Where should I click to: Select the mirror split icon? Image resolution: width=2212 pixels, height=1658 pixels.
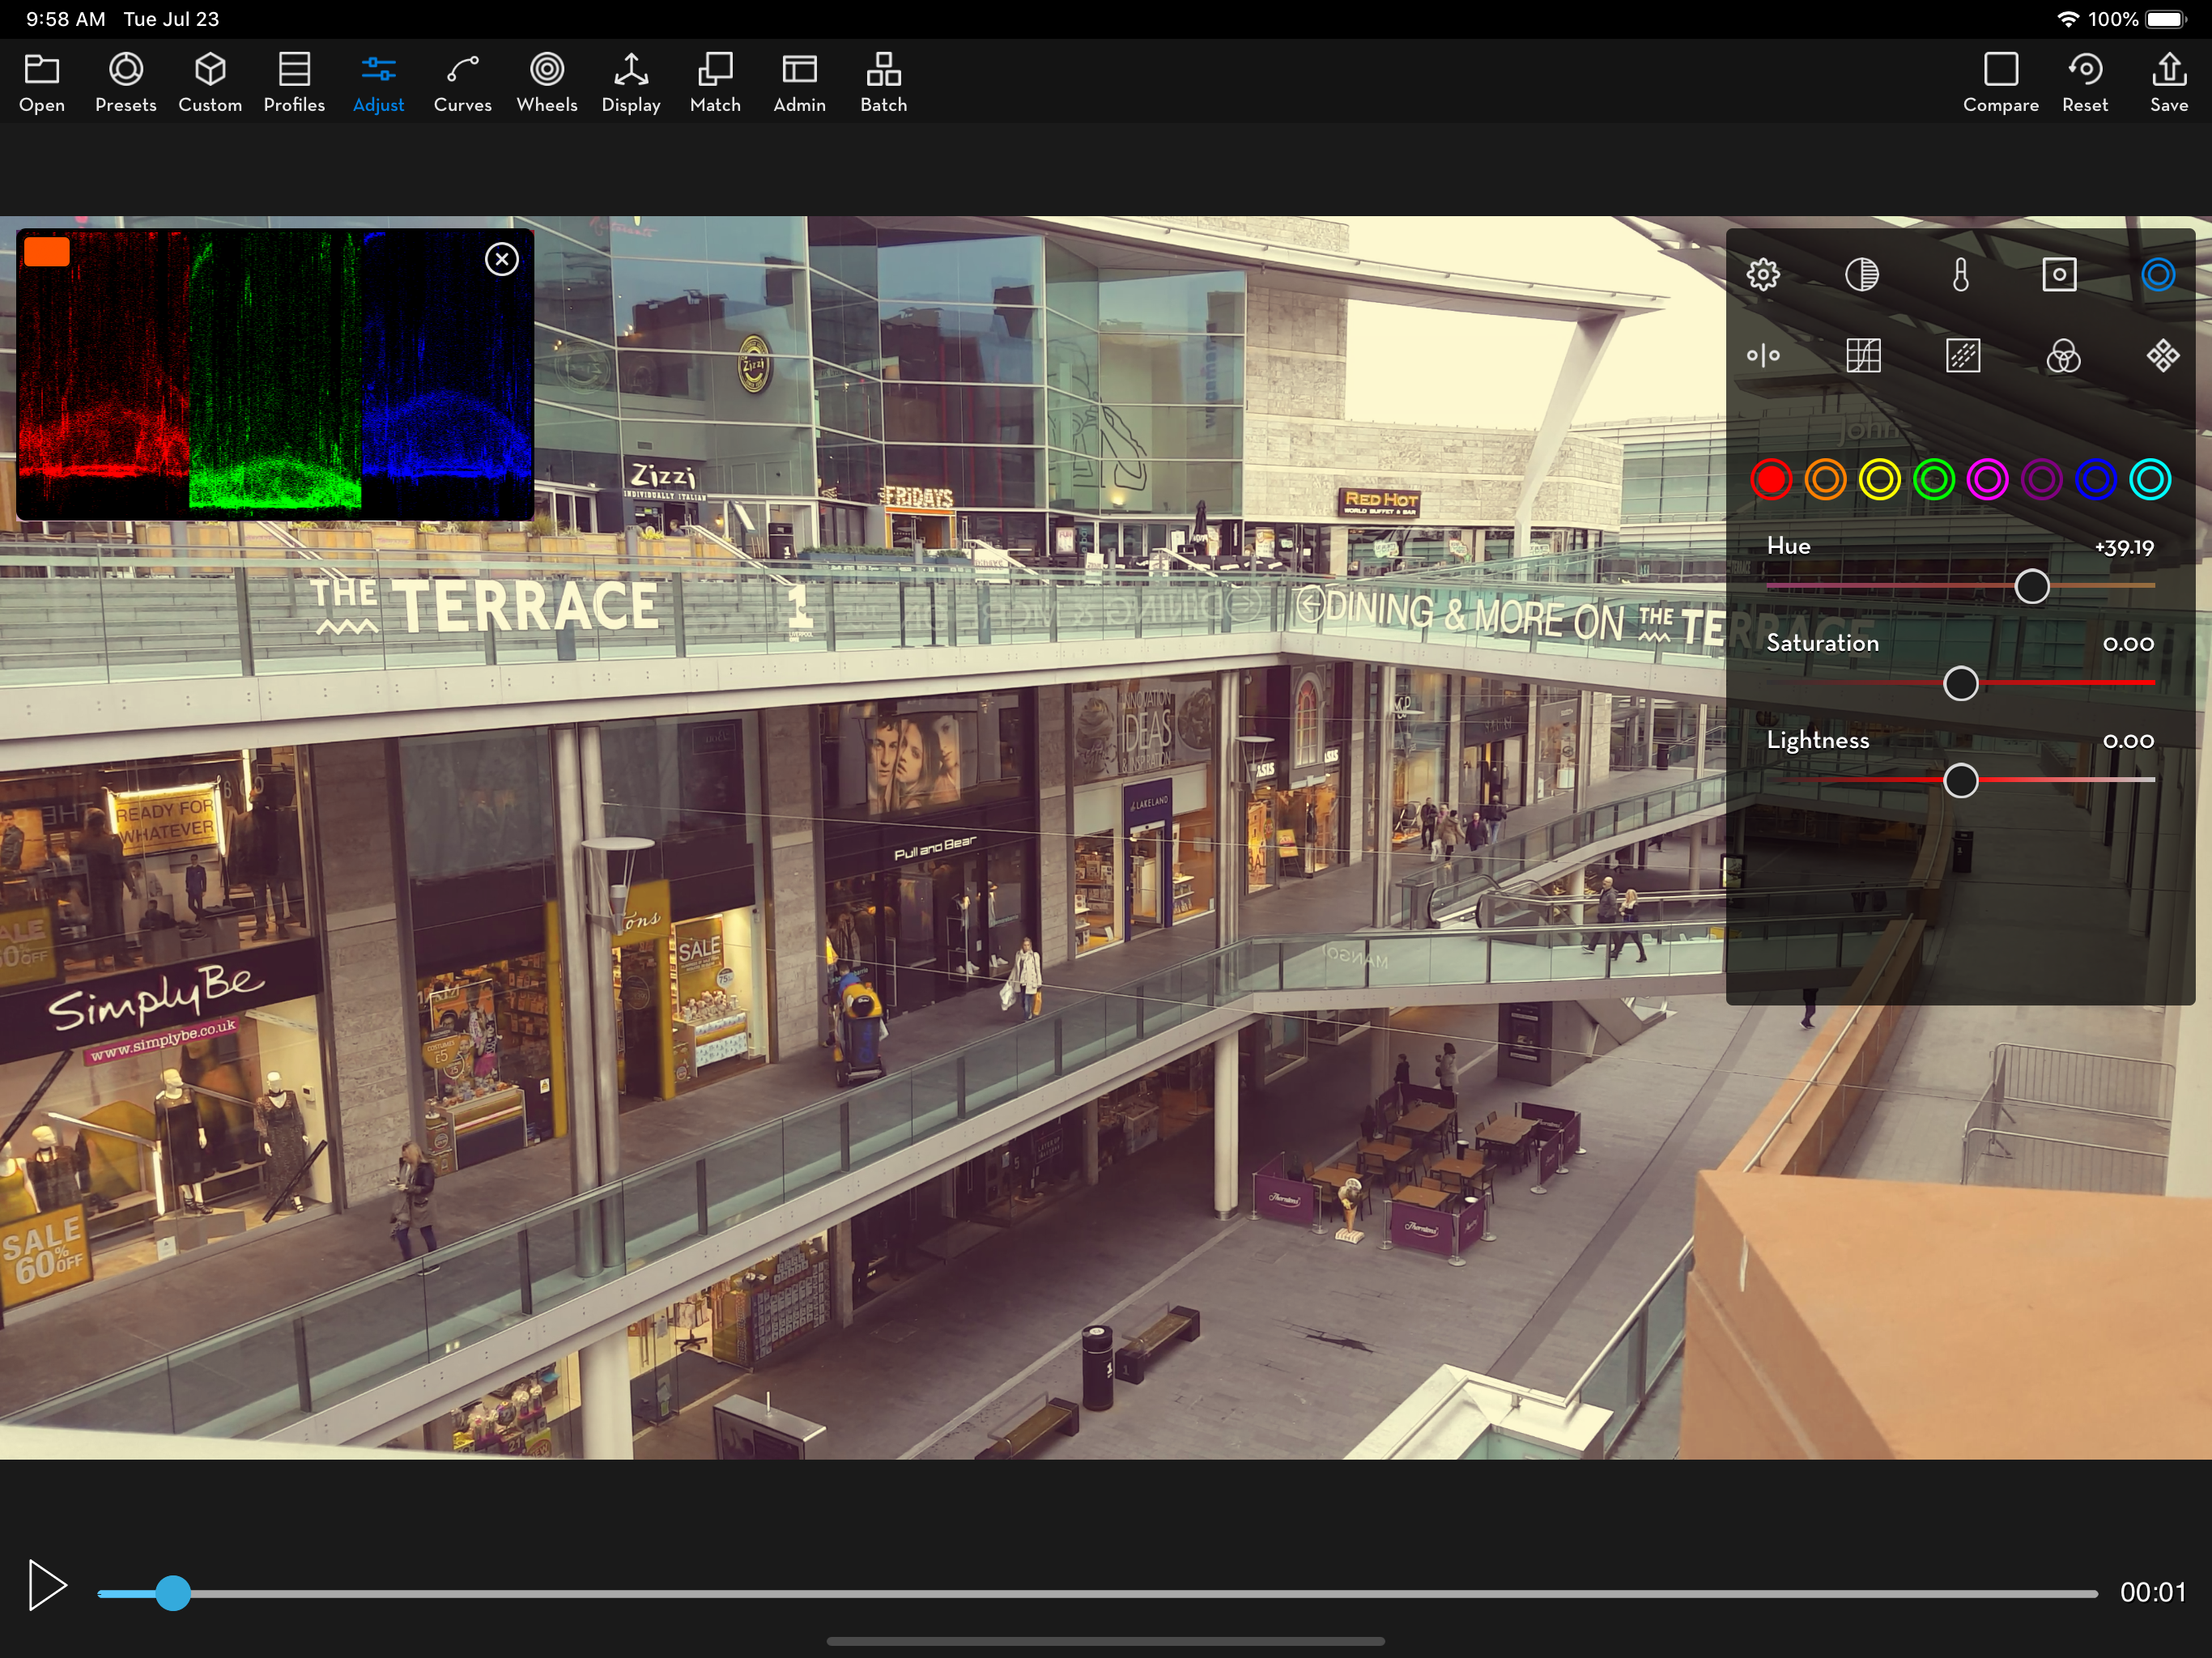tap(1763, 356)
